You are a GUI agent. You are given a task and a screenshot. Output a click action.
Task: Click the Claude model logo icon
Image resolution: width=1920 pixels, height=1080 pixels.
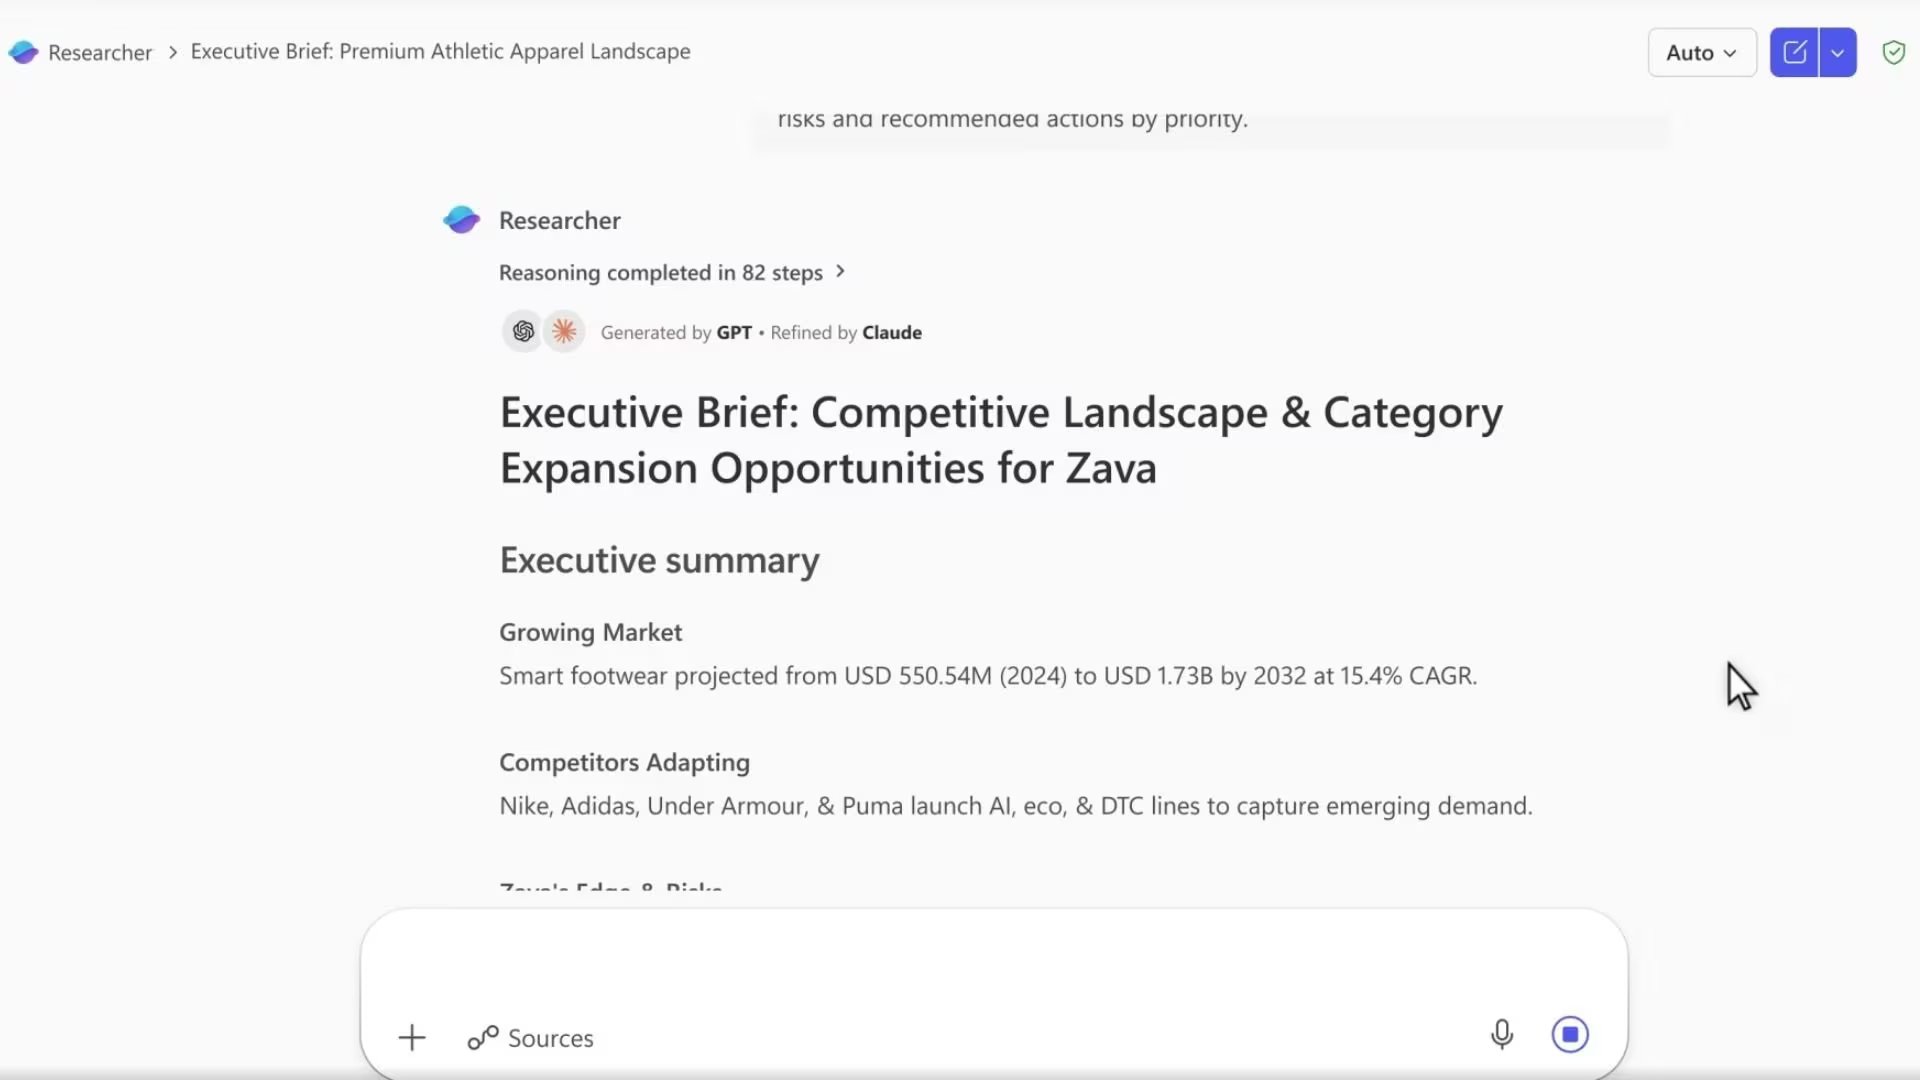pos(565,332)
